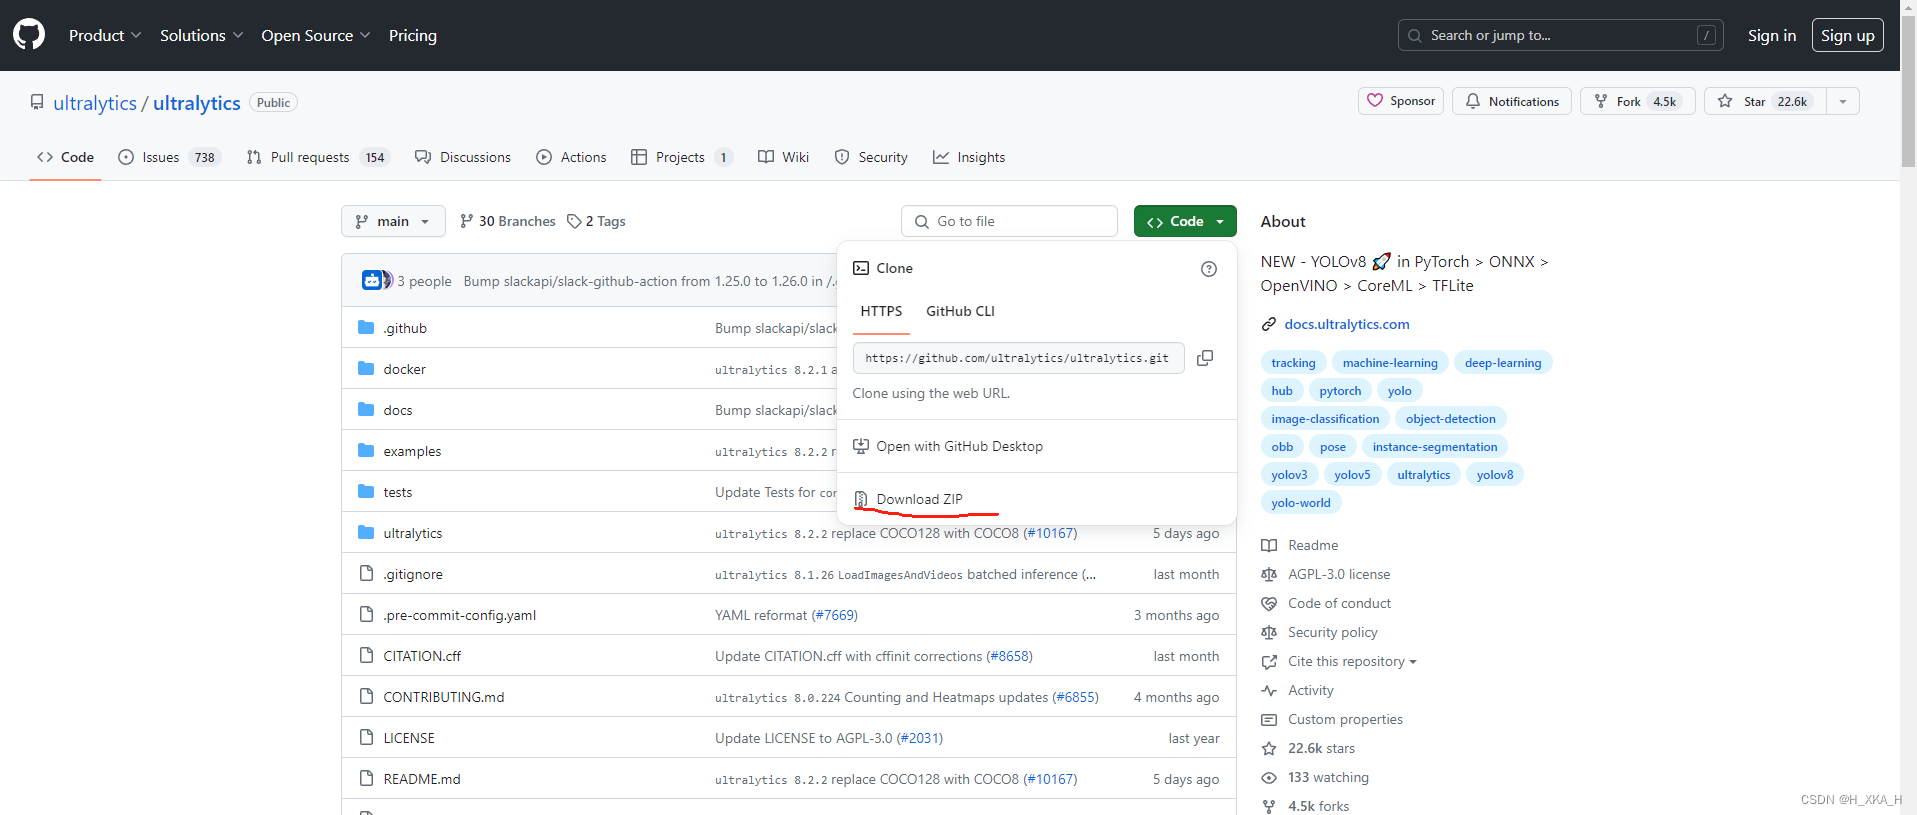
Task: Open the Actions tab
Action: [572, 157]
